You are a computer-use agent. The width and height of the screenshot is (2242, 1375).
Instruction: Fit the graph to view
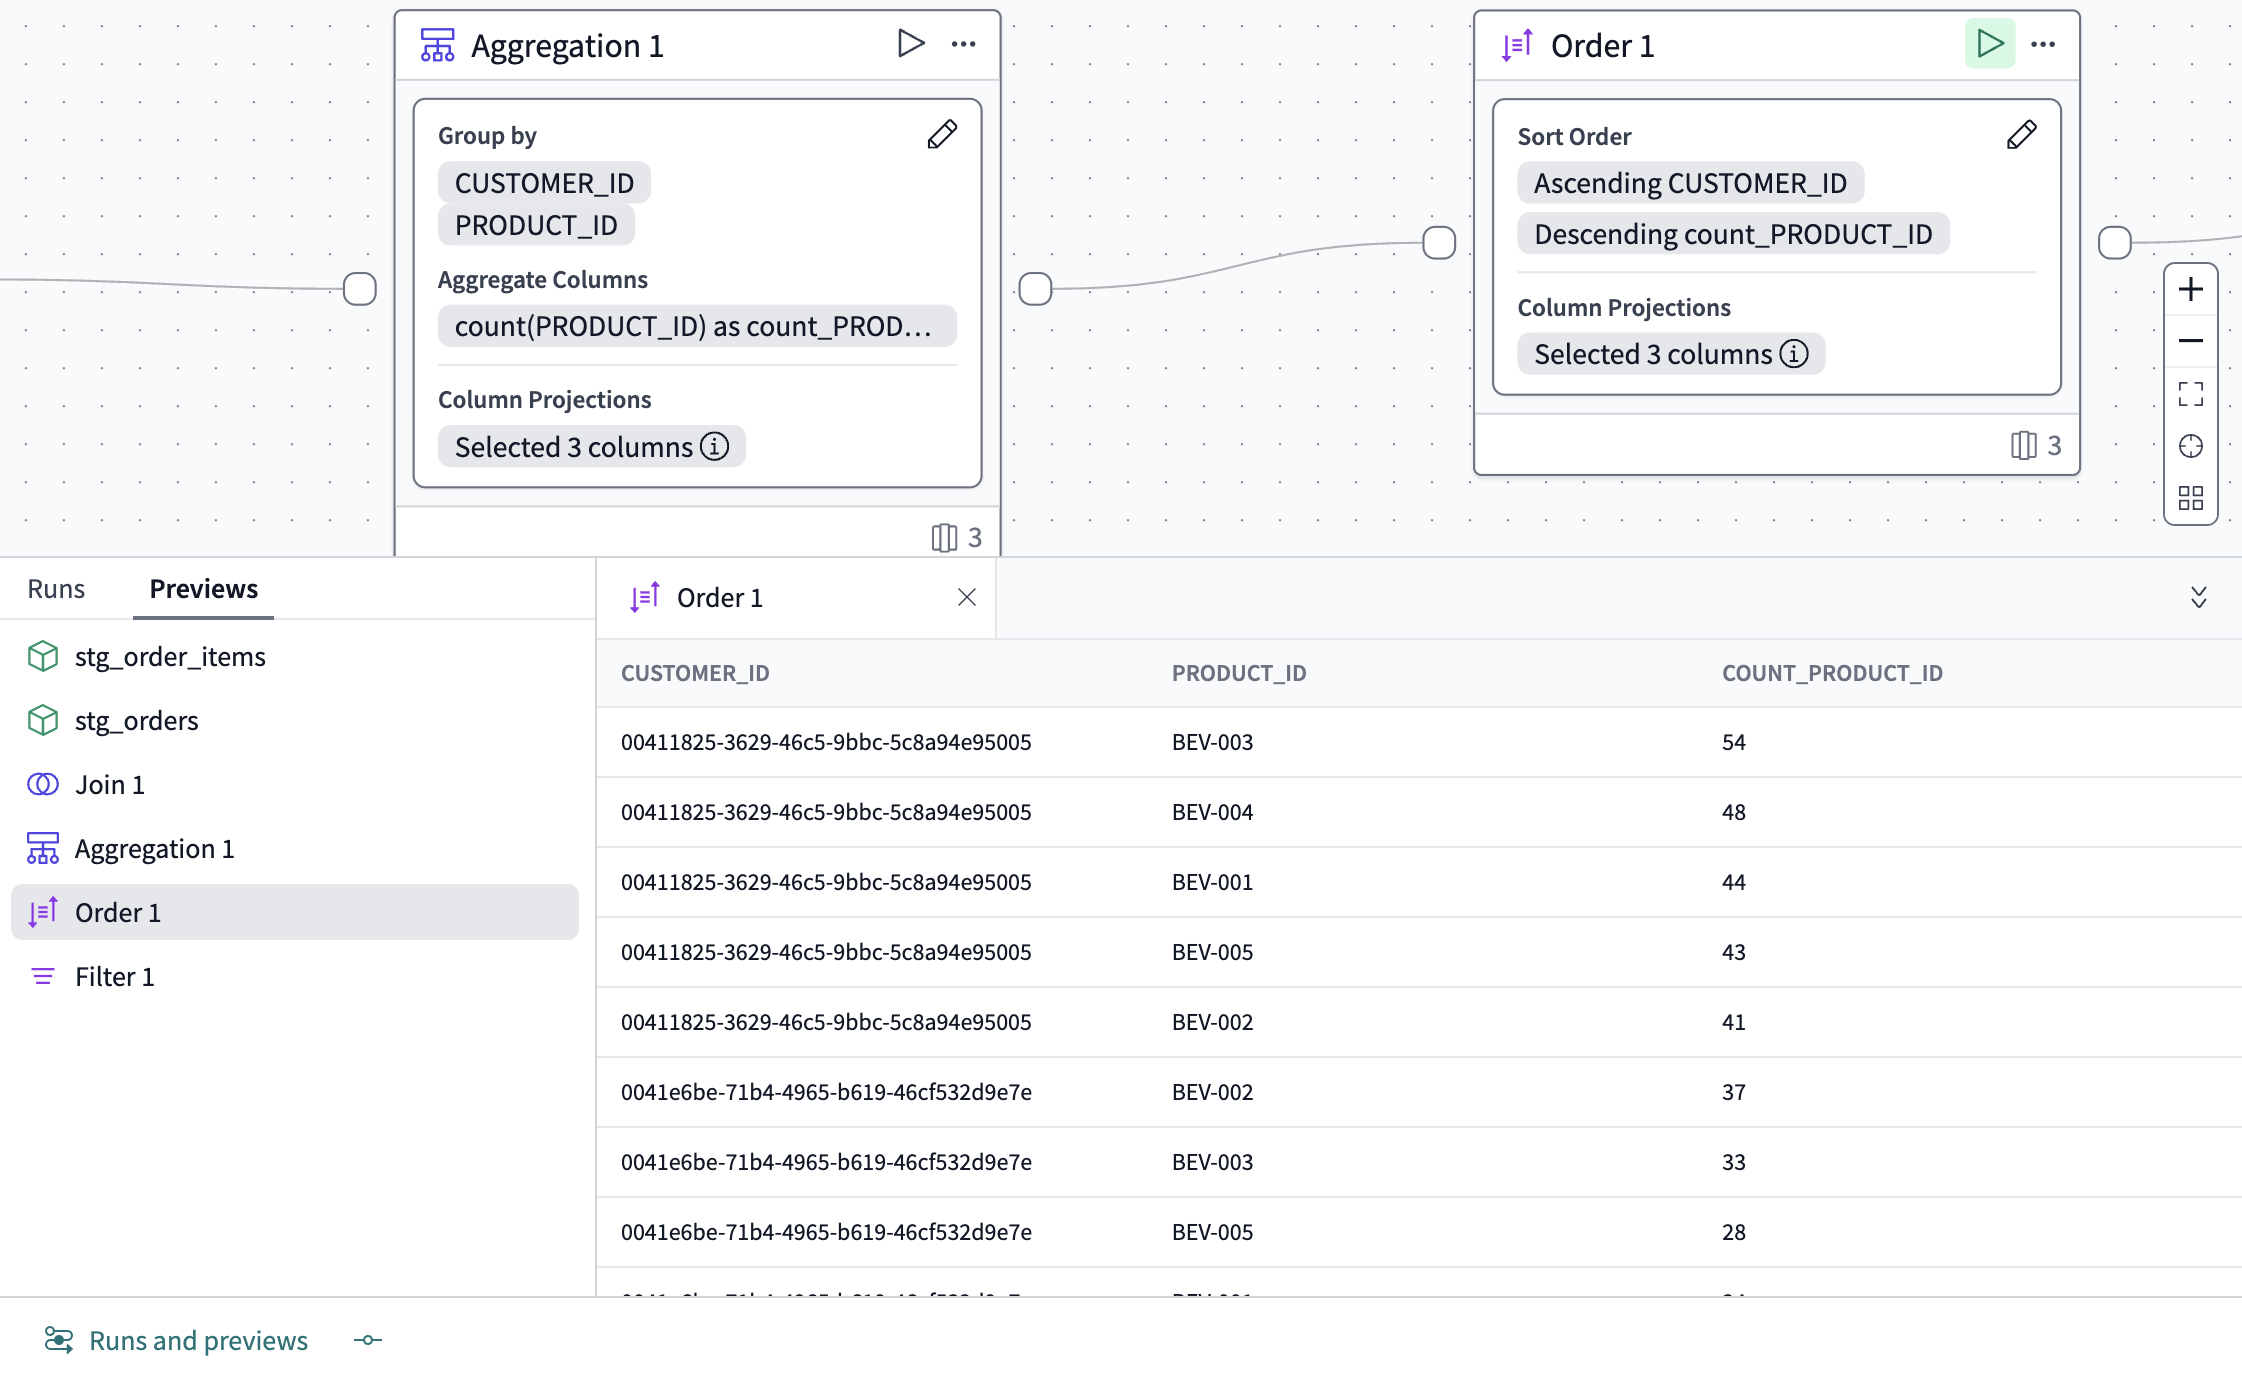point(2190,394)
